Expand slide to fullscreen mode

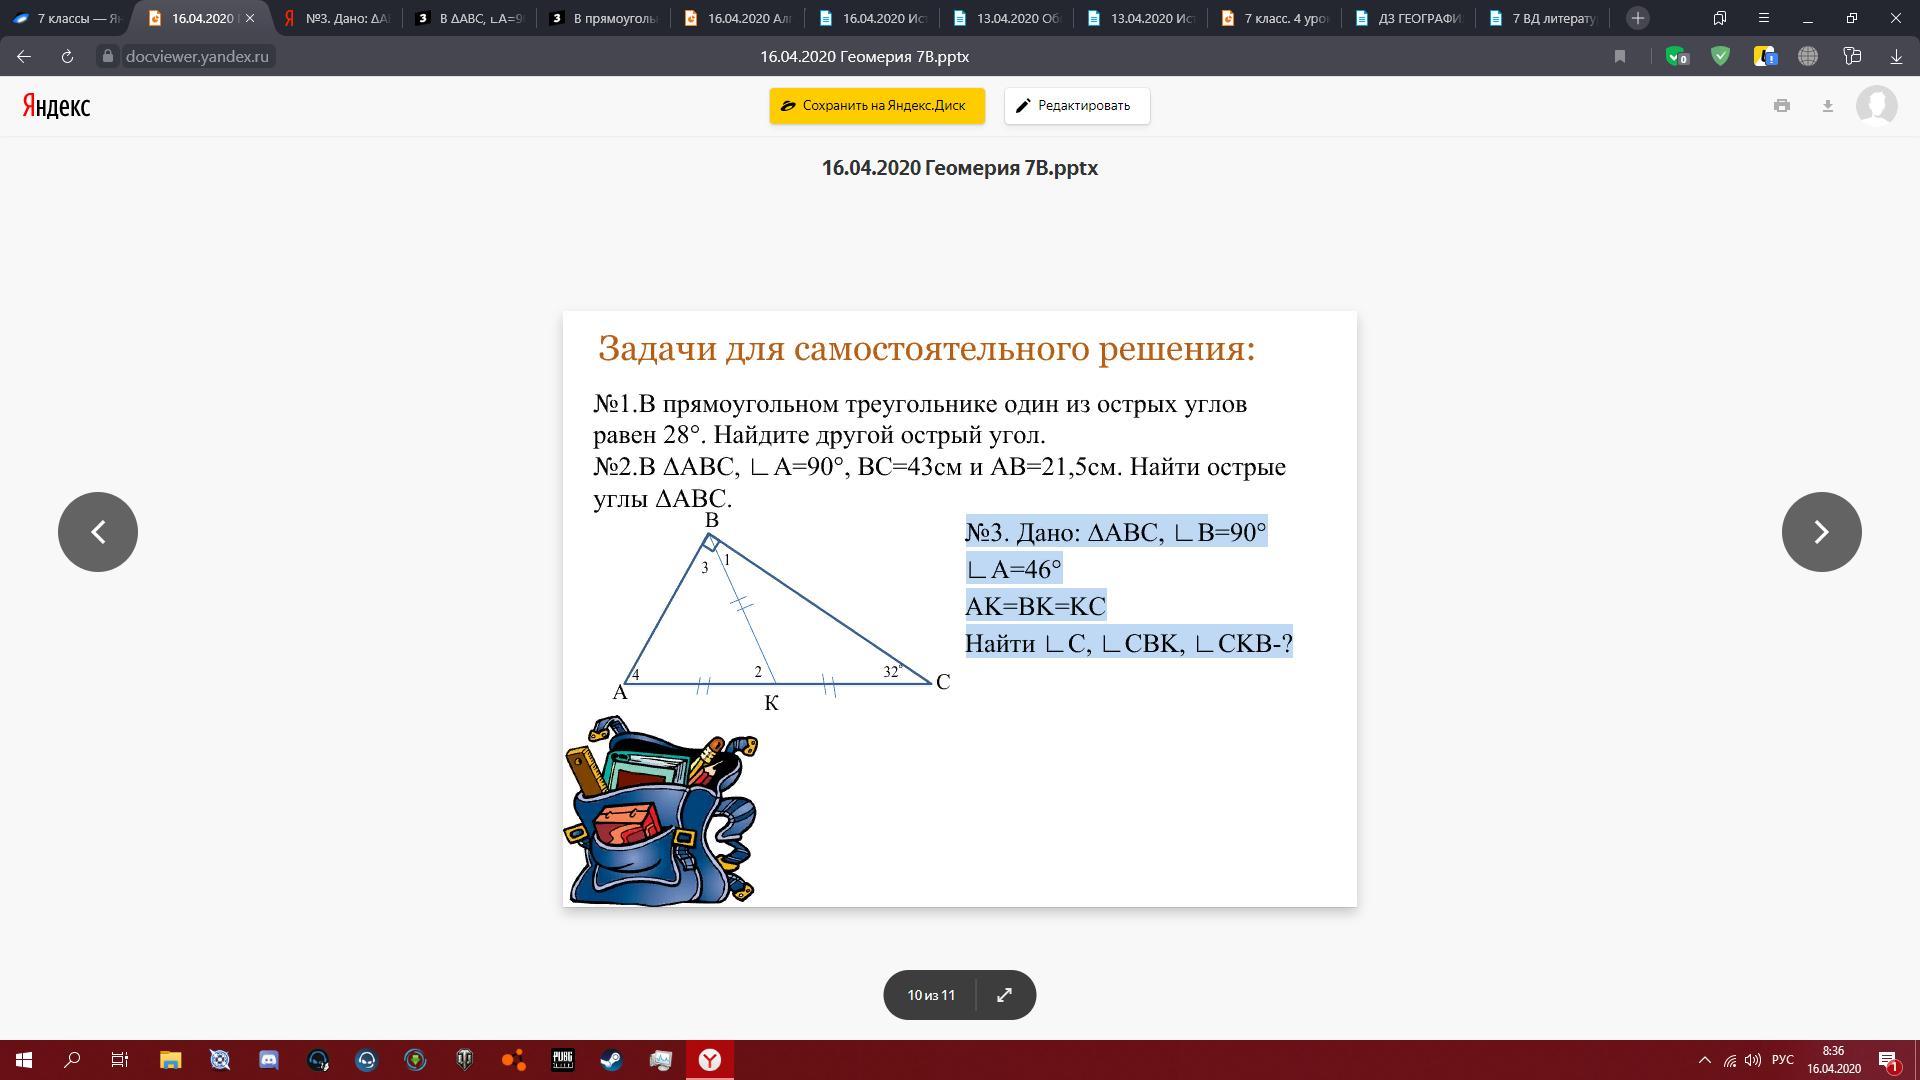click(1004, 995)
